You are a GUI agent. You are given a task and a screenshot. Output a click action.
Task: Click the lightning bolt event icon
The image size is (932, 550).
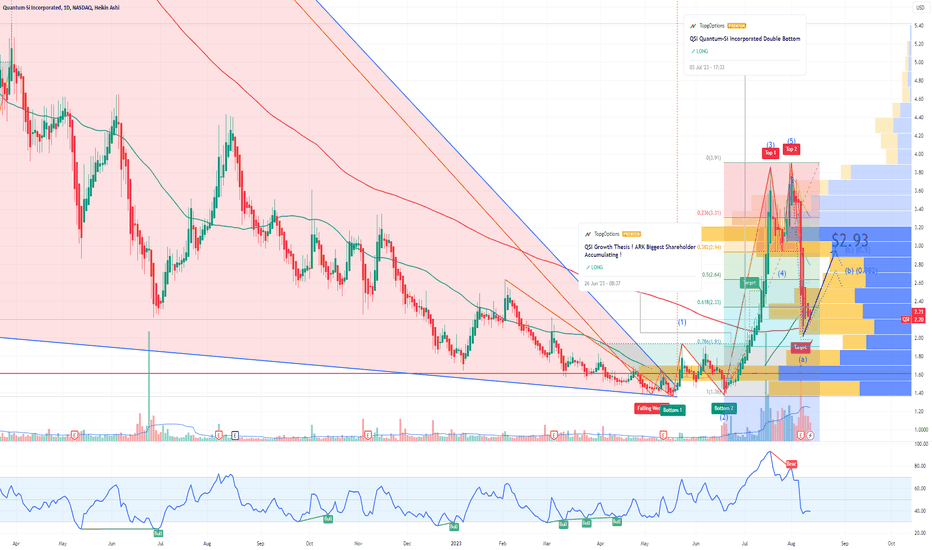(x=810, y=436)
